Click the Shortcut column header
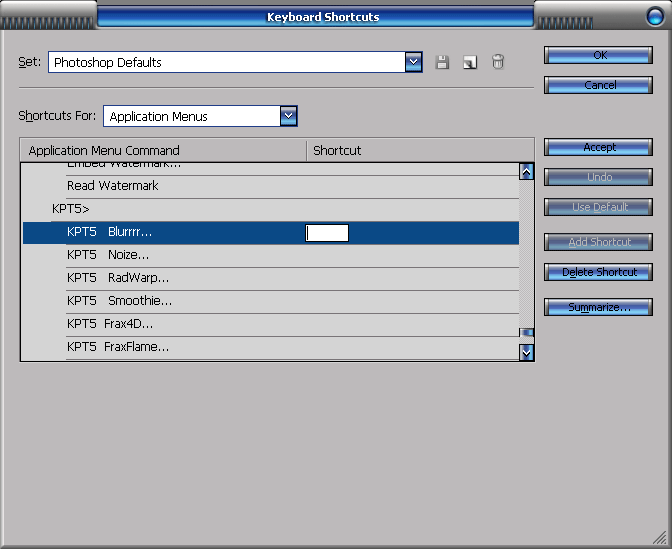 pyautogui.click(x=420, y=150)
